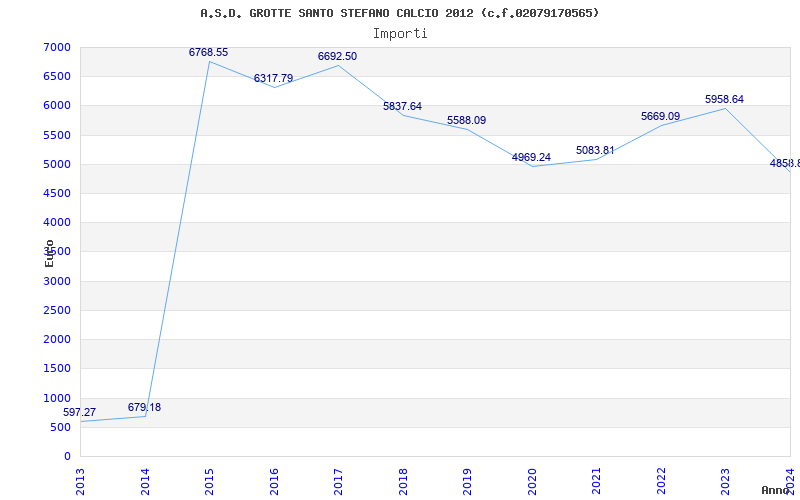
Task: Select the data label 5958.64
Action: click(x=724, y=99)
